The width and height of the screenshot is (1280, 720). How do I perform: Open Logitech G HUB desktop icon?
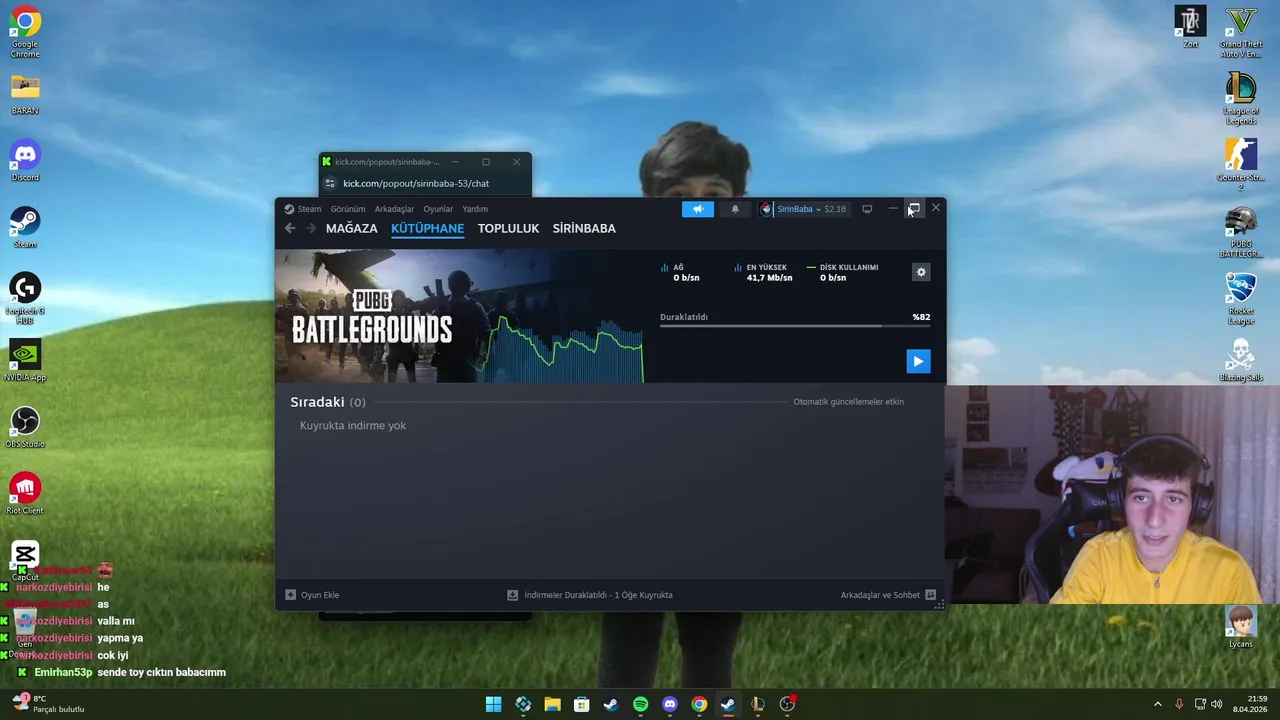point(25,298)
